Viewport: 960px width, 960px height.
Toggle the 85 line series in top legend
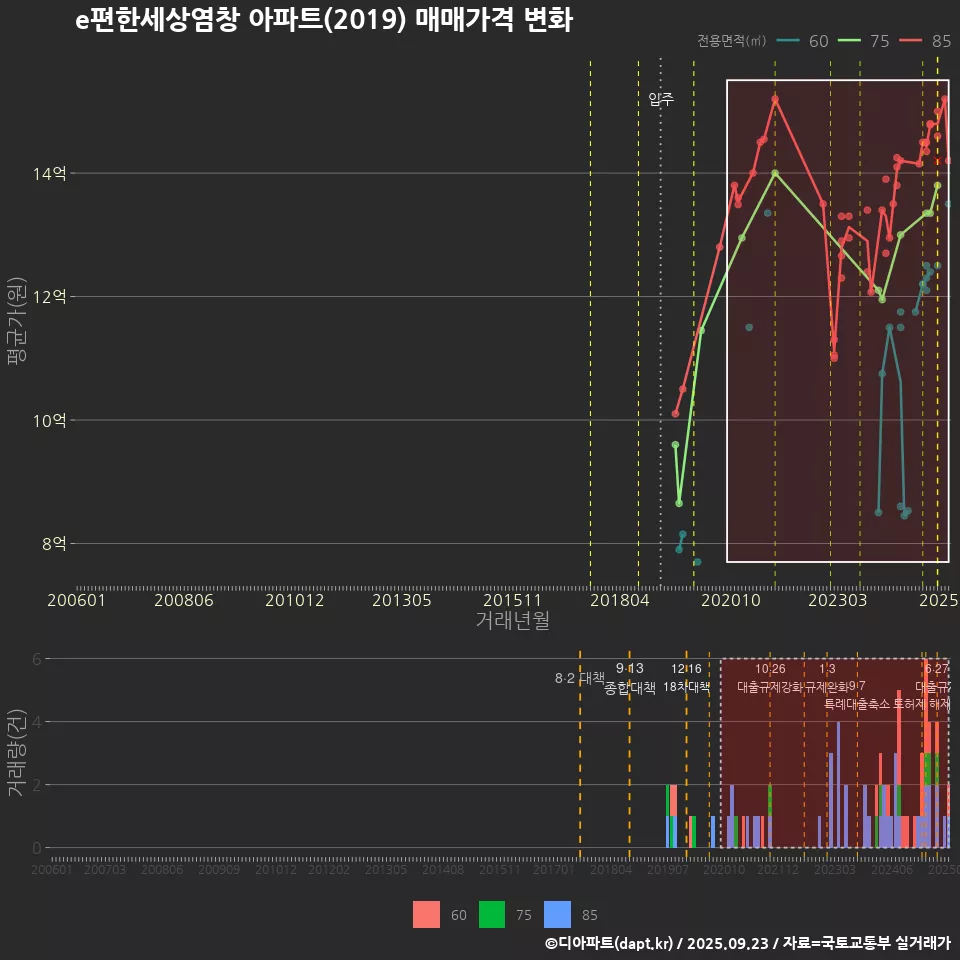coord(926,41)
